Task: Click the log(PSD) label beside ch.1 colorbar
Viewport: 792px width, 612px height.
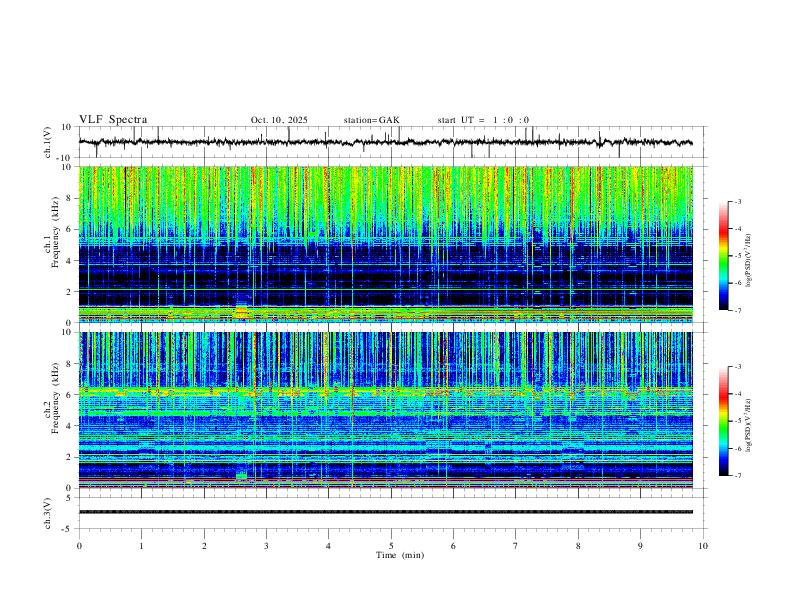Action: coord(749,261)
